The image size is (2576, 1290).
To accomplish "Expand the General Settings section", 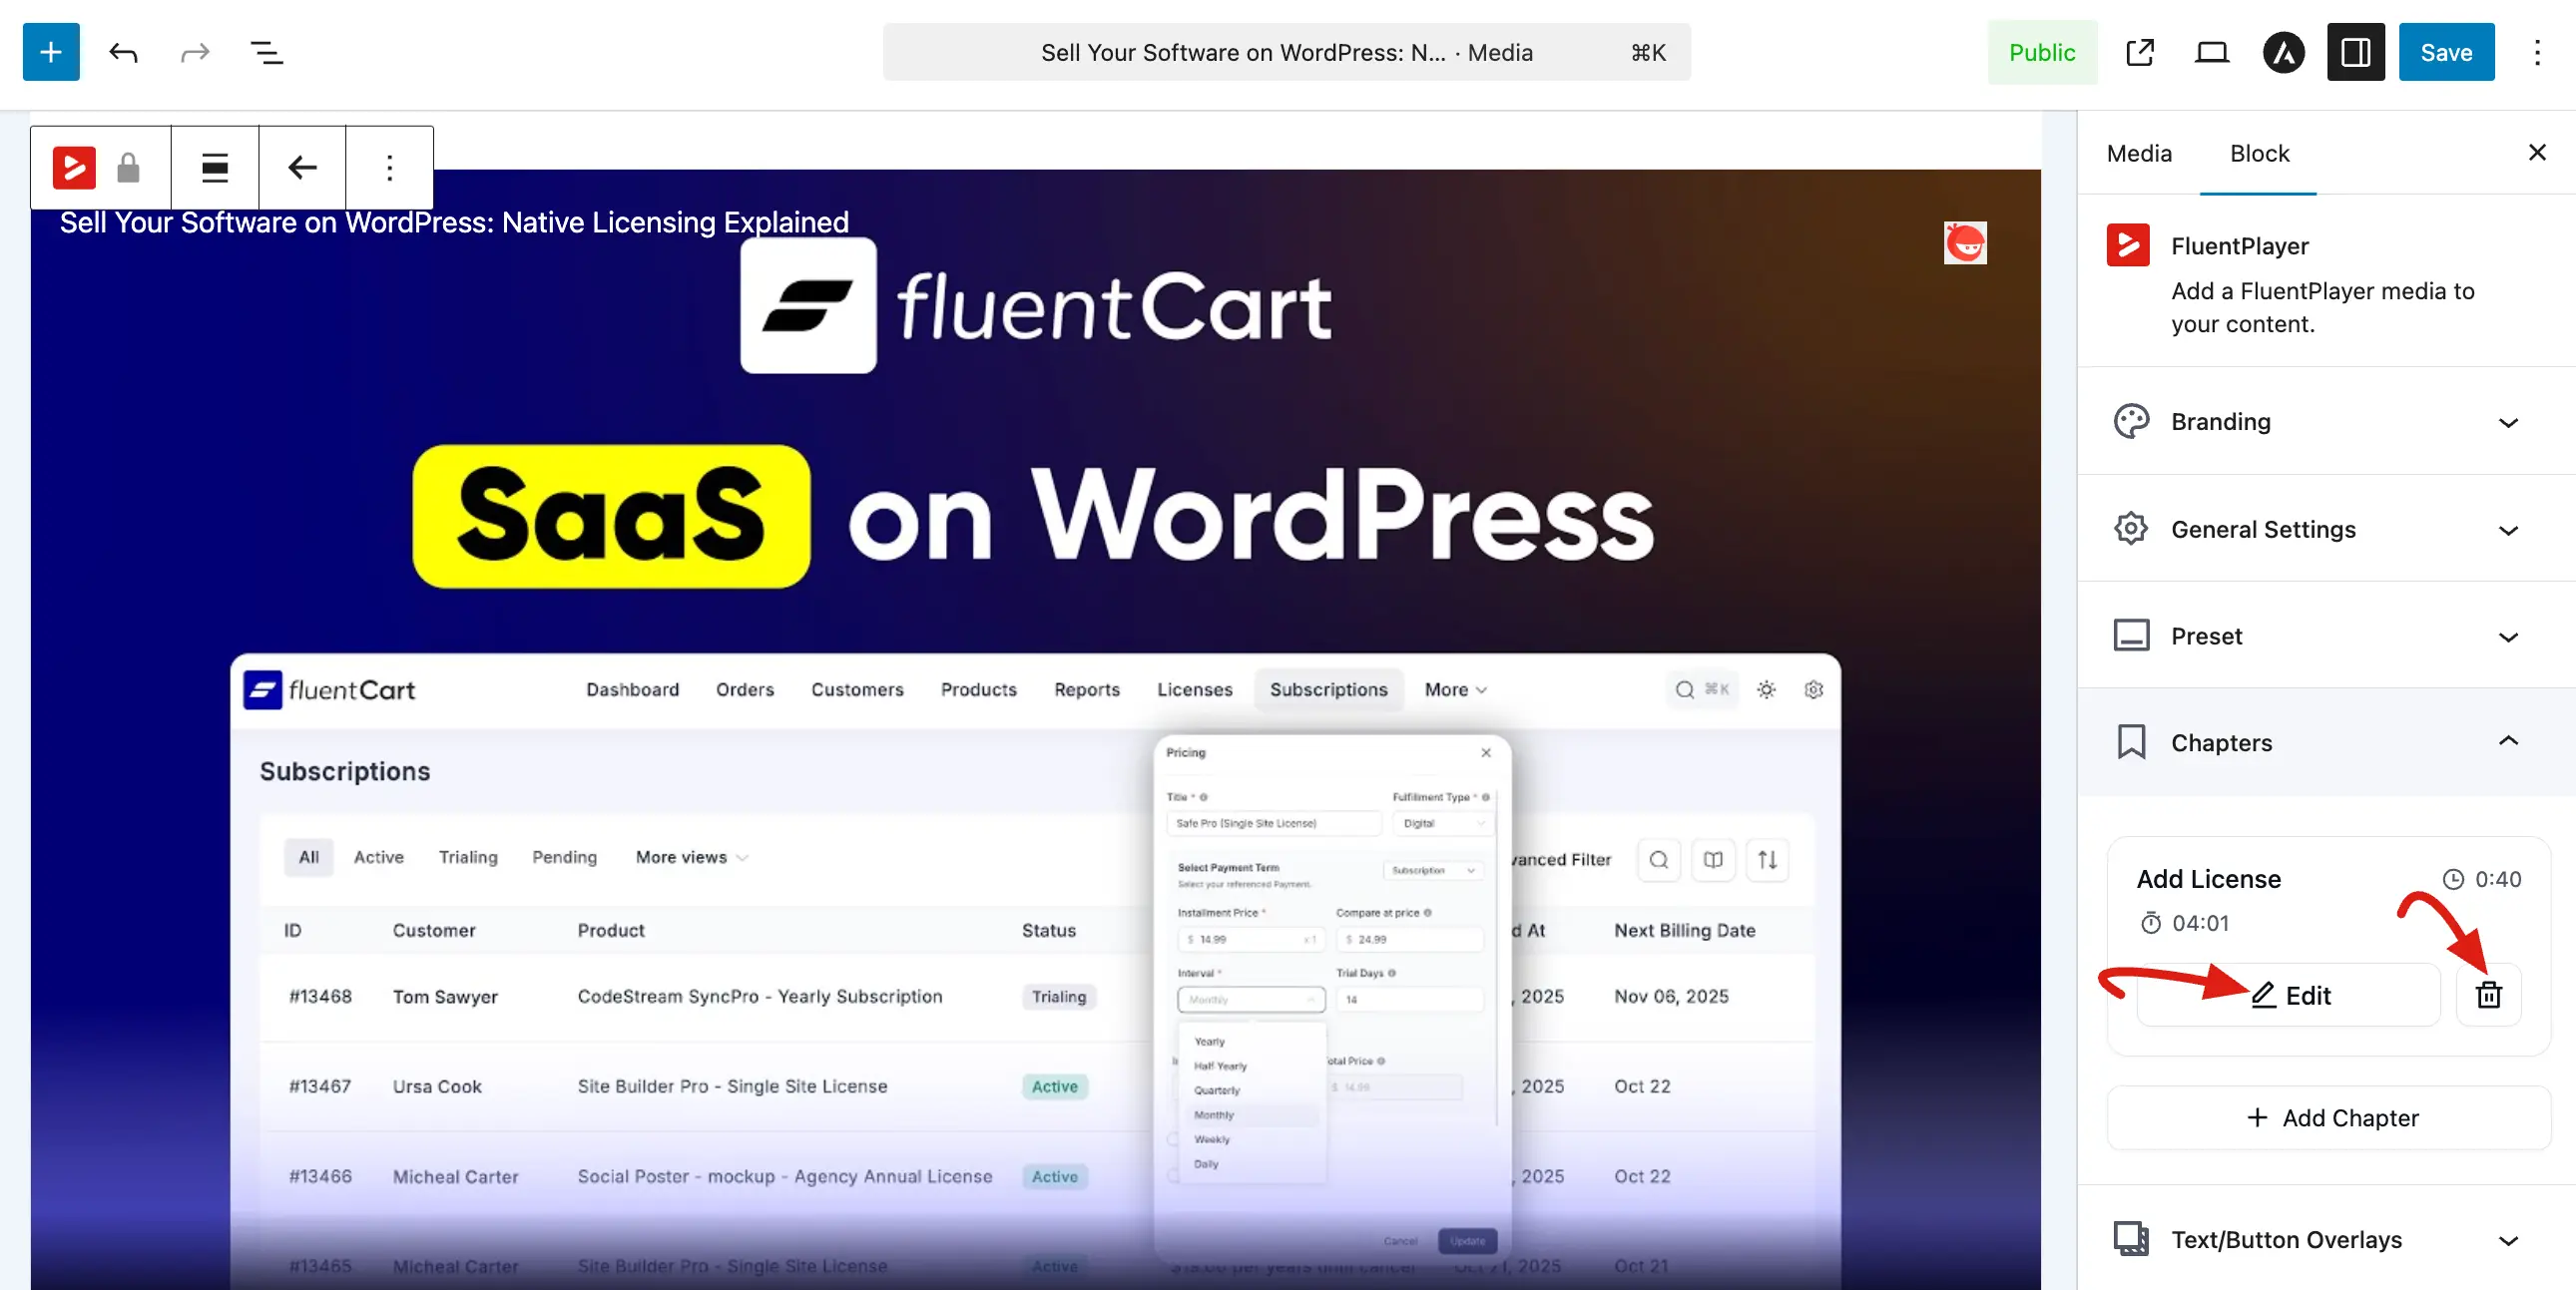I will (2326, 529).
